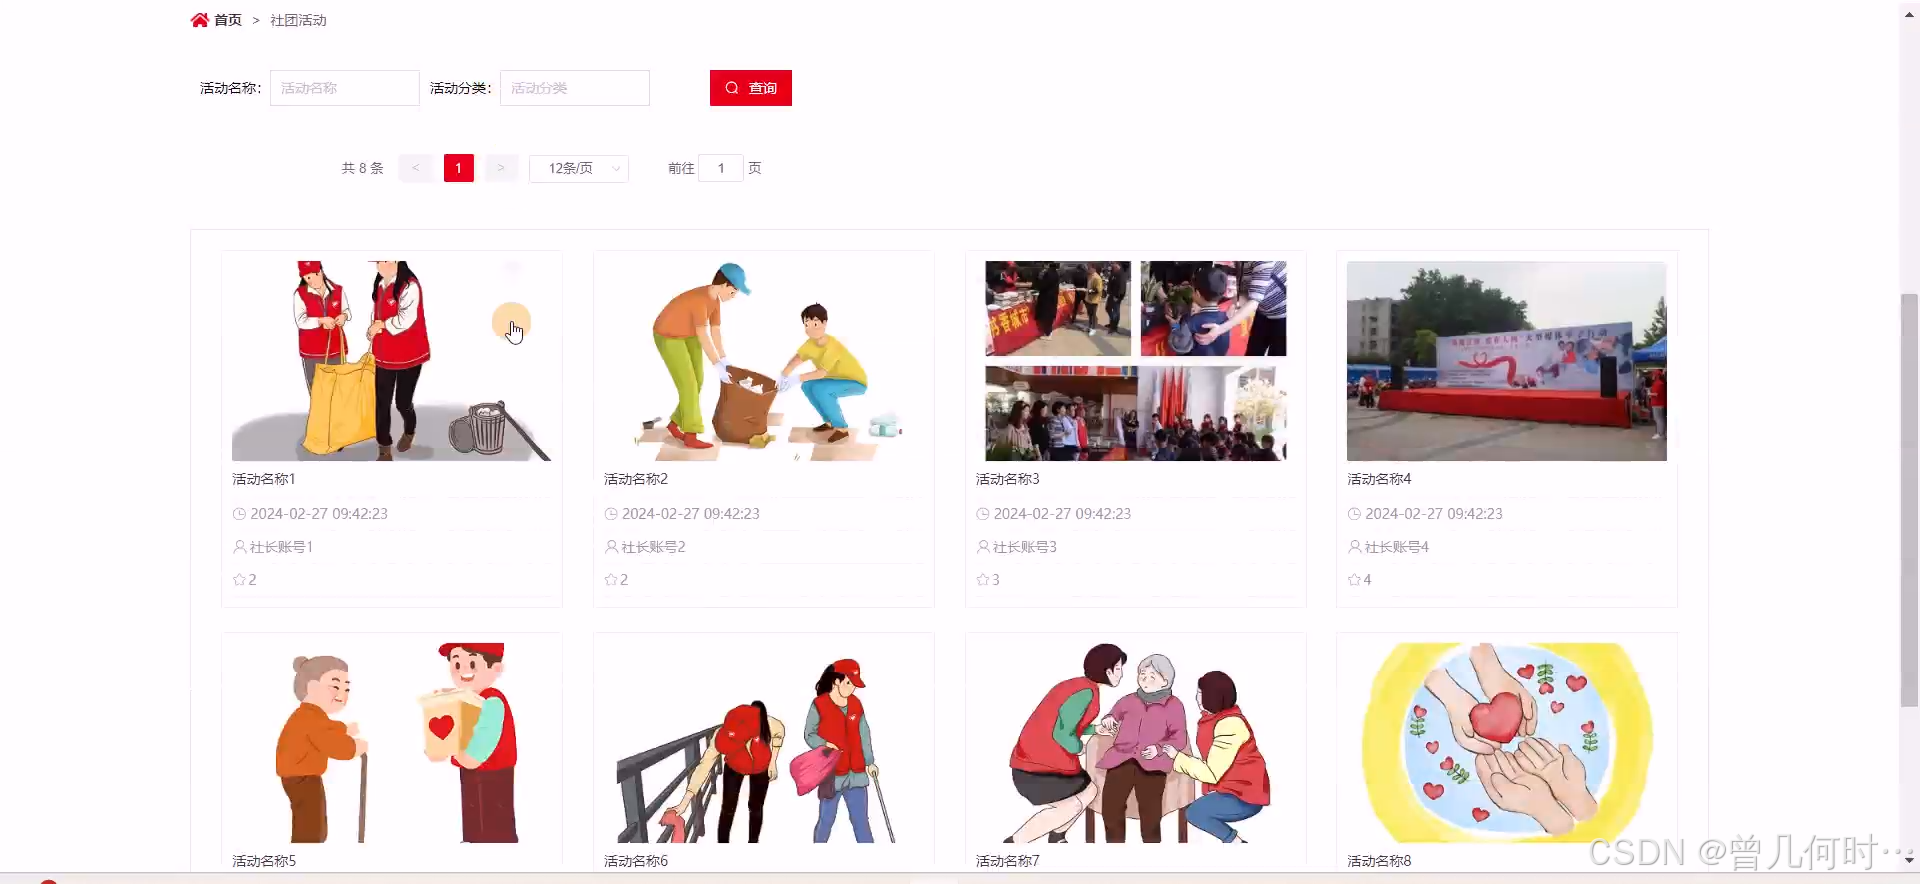The image size is (1920, 884).
Task: Click 社长账号2 text
Action: coord(653,547)
